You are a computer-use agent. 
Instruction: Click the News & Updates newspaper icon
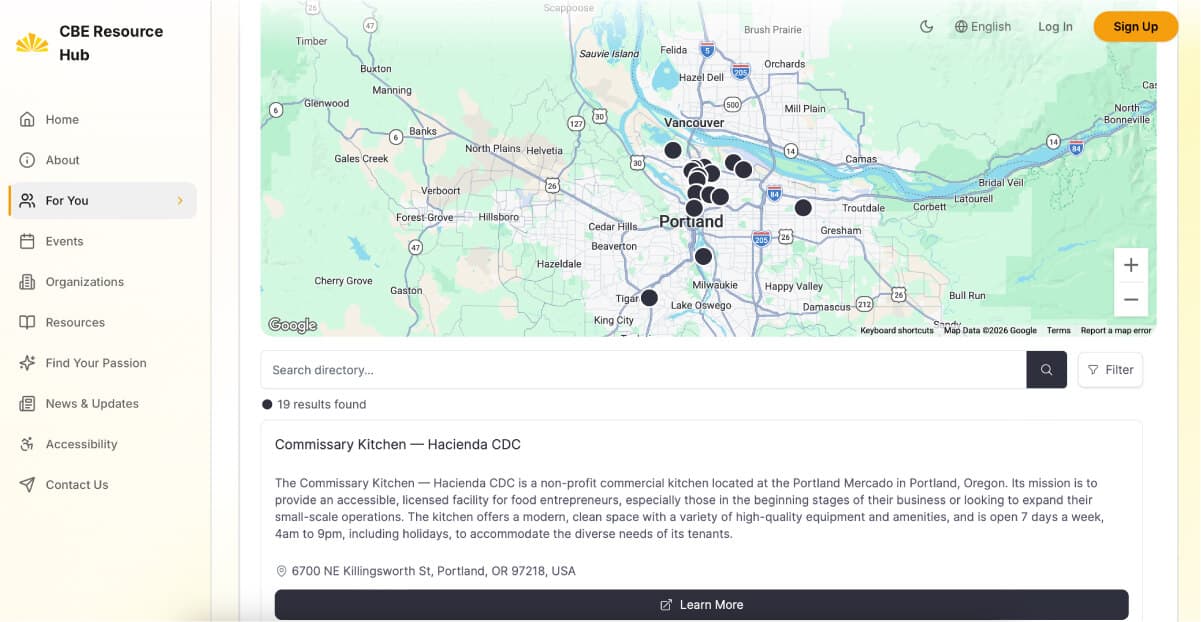click(27, 404)
